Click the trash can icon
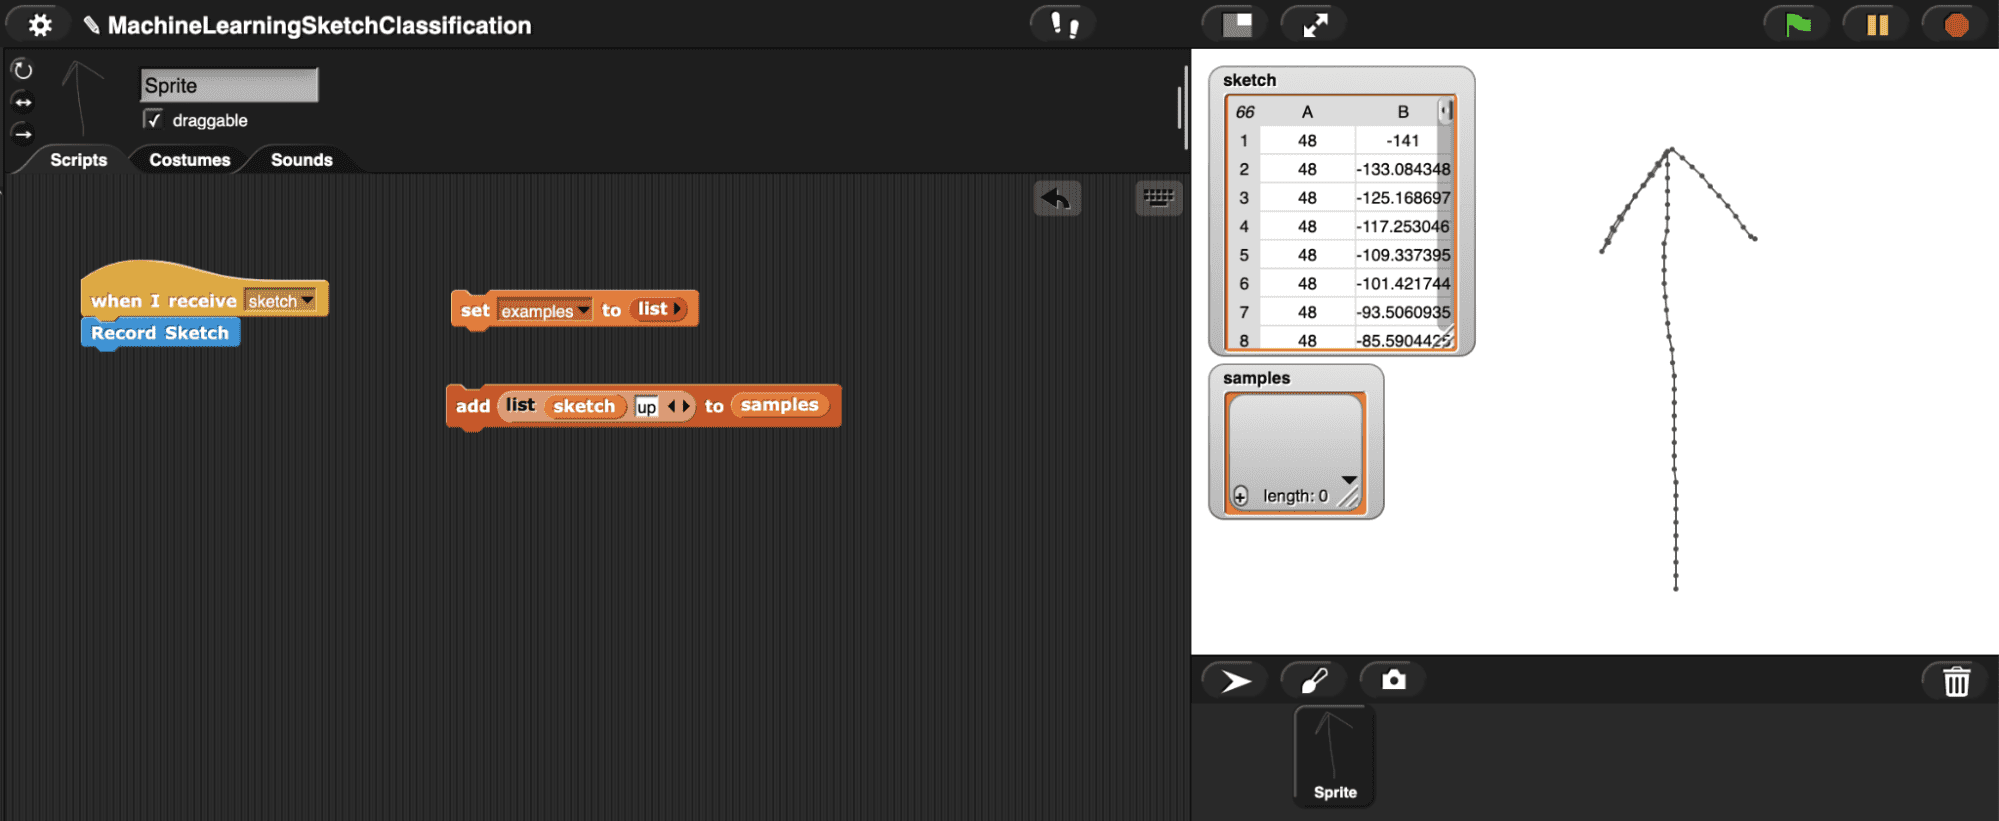1999x821 pixels. point(1956,681)
